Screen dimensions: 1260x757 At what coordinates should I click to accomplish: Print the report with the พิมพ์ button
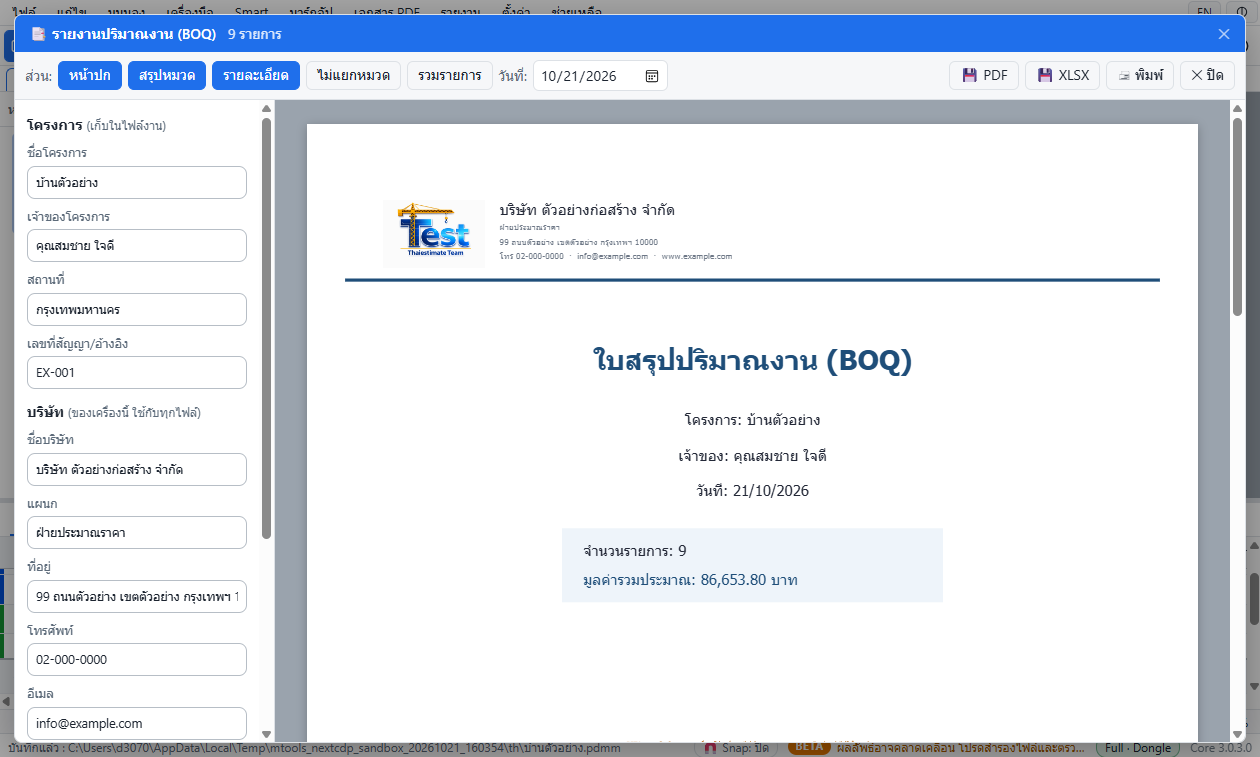[1140, 76]
